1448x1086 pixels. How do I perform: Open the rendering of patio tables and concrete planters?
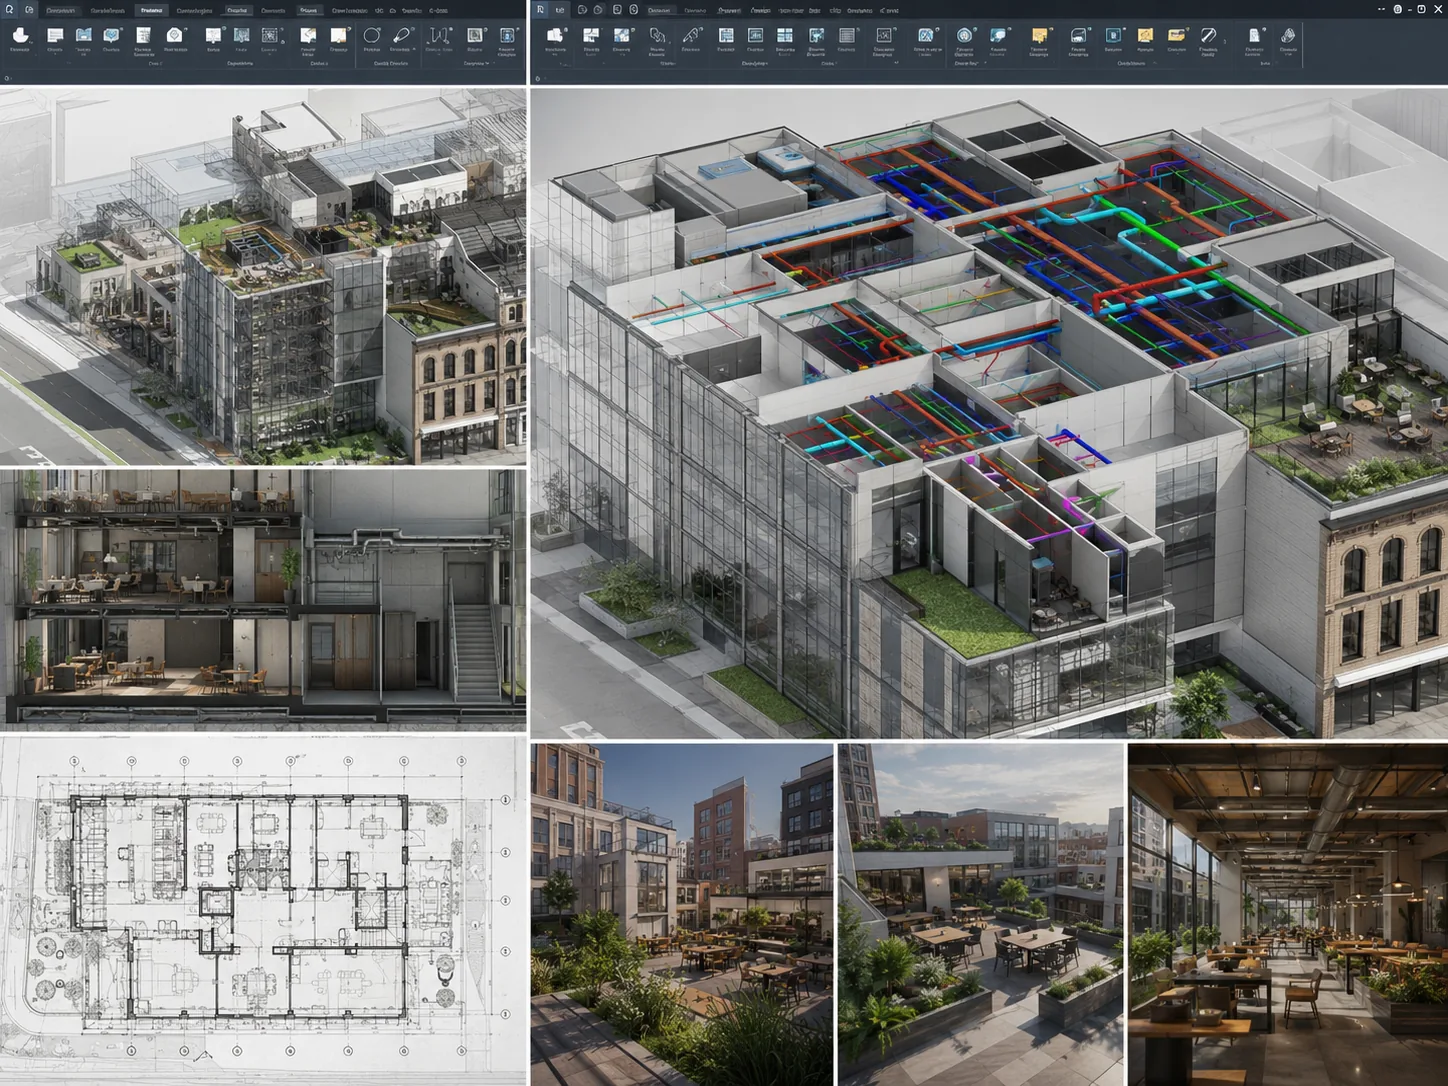981,914
